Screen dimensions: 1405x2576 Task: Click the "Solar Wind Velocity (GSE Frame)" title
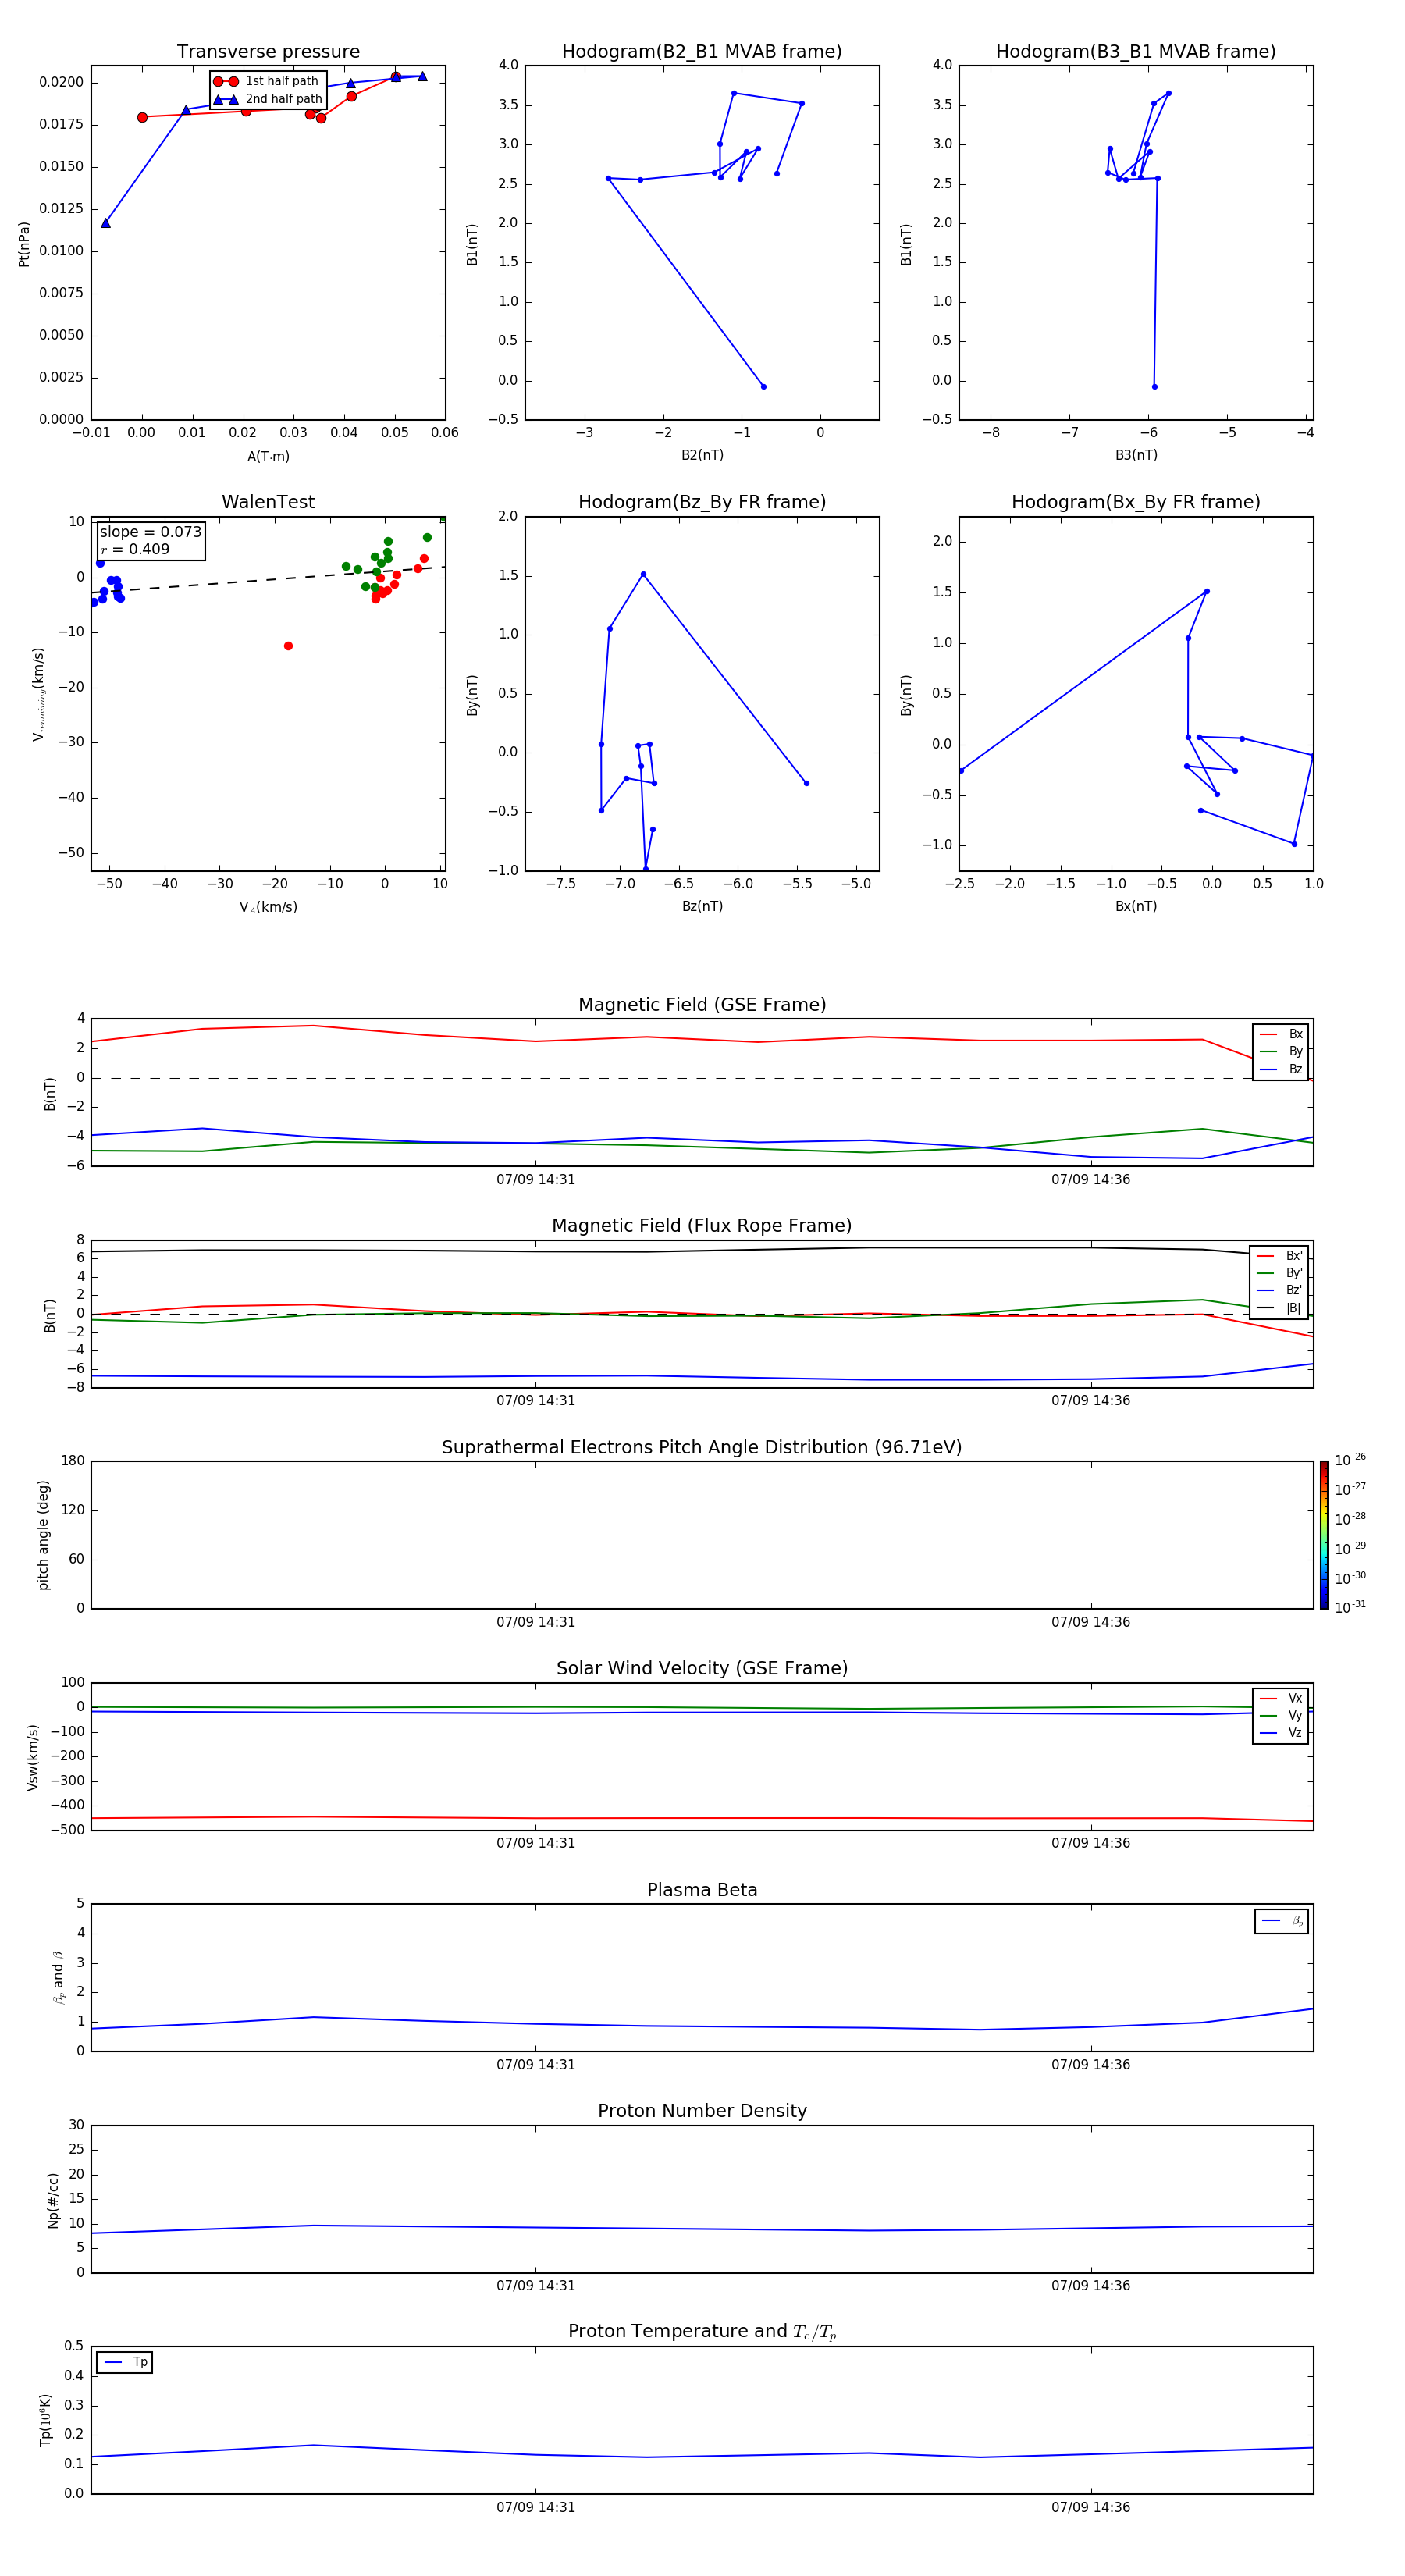(702, 1668)
